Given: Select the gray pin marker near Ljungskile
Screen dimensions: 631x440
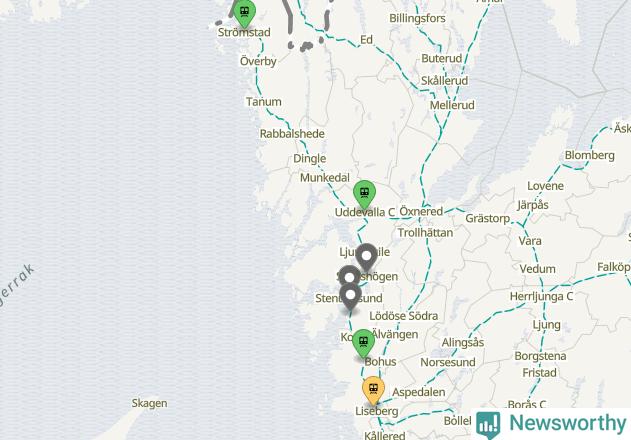Looking at the screenshot, I should click(366, 258).
